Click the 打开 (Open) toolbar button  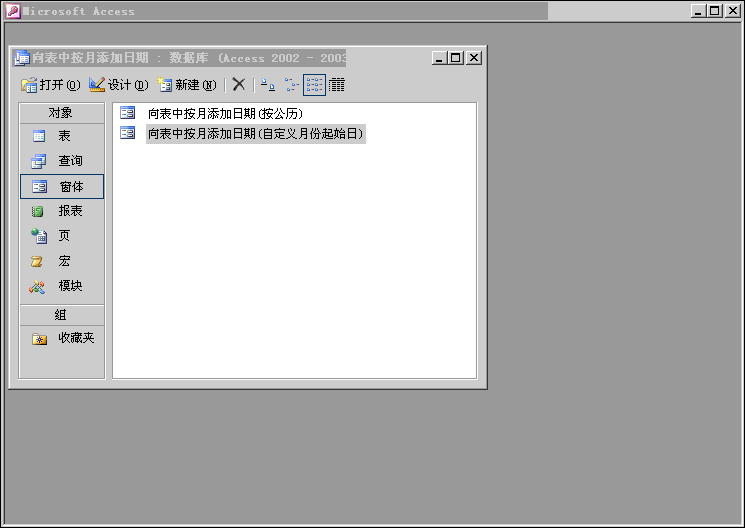click(x=50, y=85)
